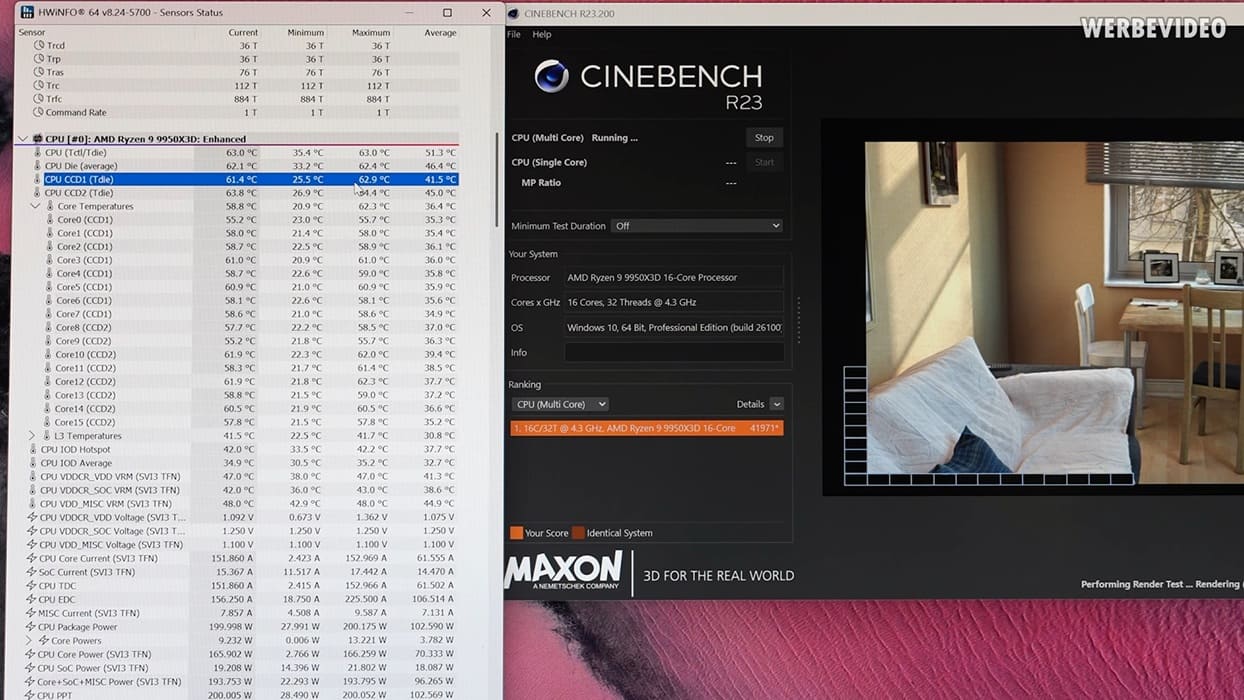The width and height of the screenshot is (1244, 700).
Task: Click thermometer icon beside CPU CCD2 (Tdie)
Action: [38, 193]
